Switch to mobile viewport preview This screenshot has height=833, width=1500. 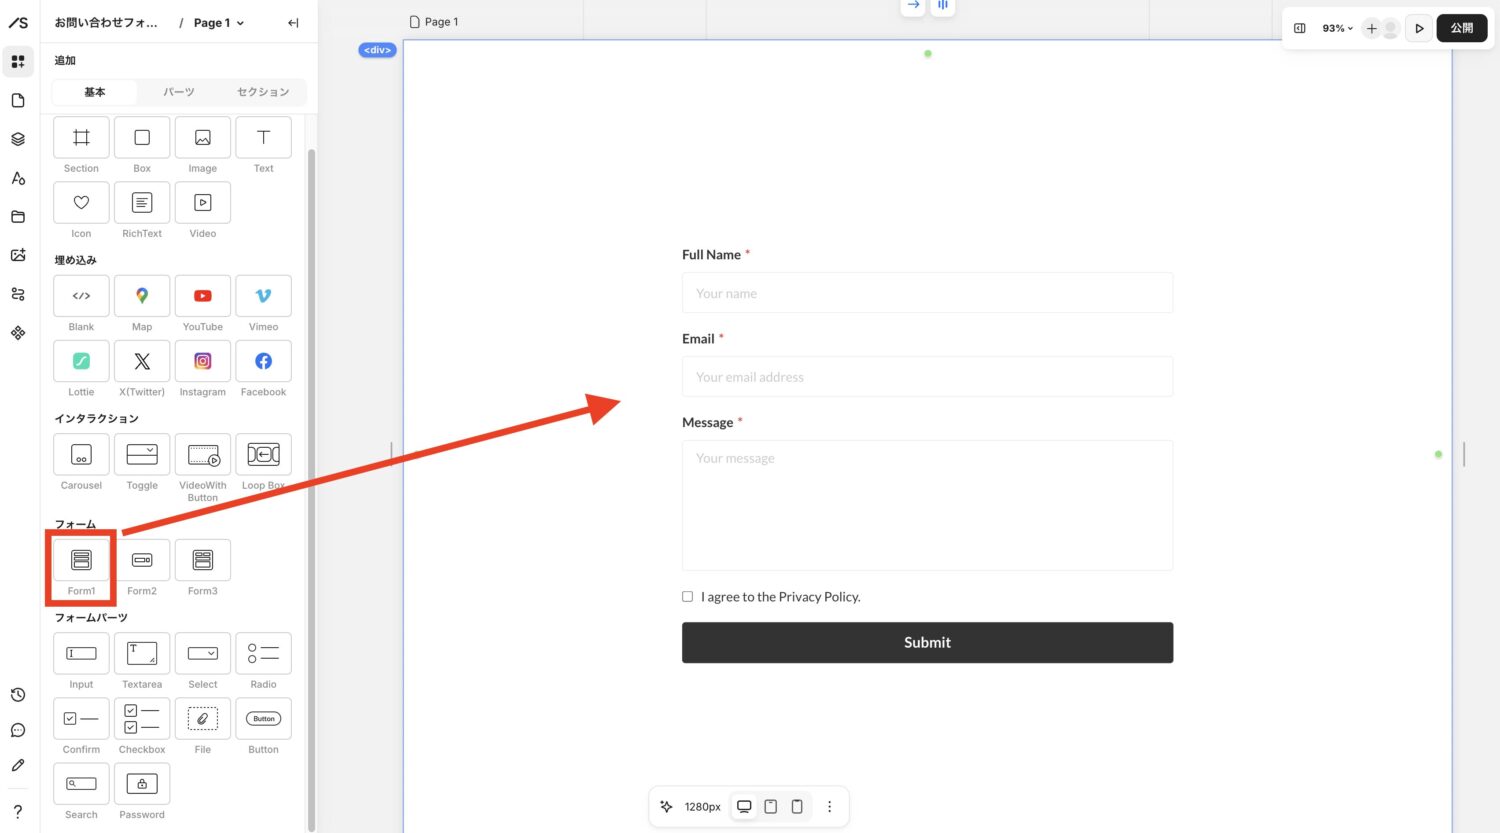pyautogui.click(x=797, y=807)
